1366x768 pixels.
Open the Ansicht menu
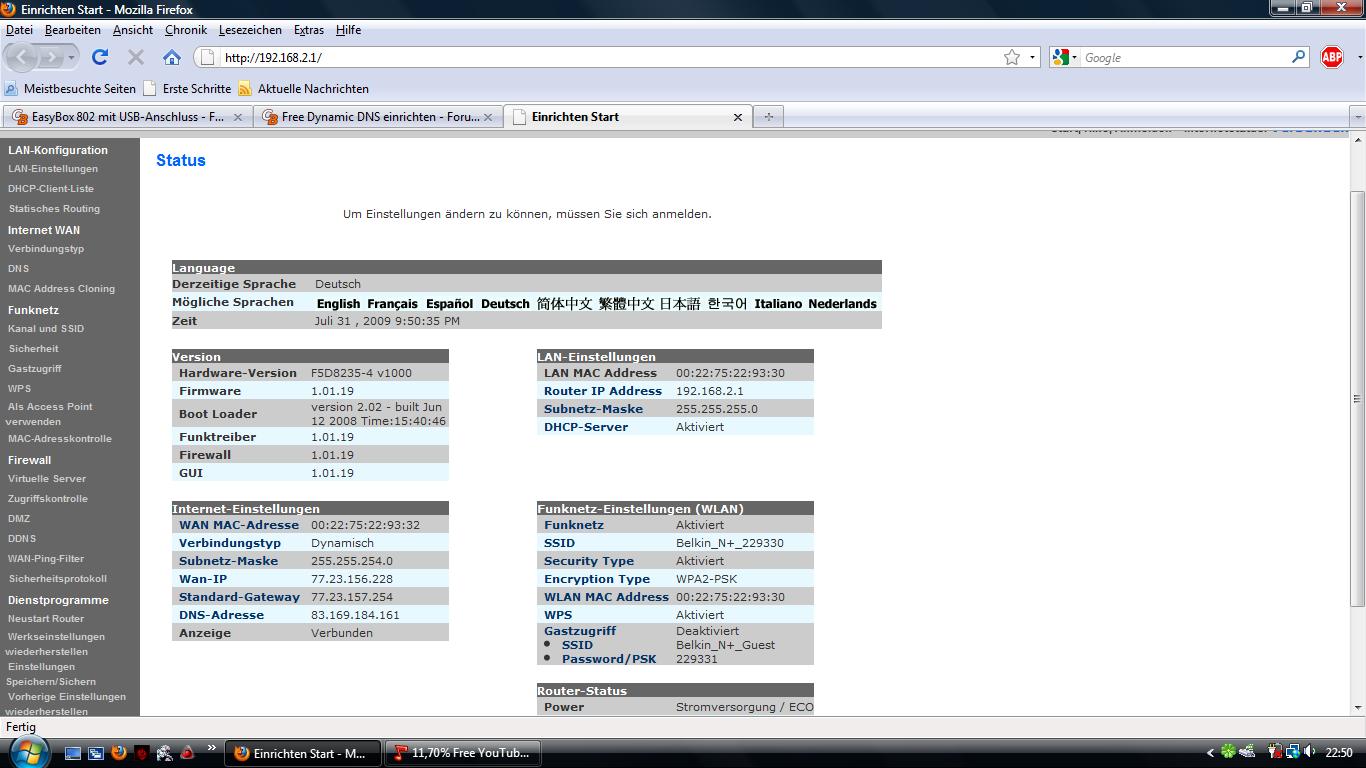pos(133,30)
